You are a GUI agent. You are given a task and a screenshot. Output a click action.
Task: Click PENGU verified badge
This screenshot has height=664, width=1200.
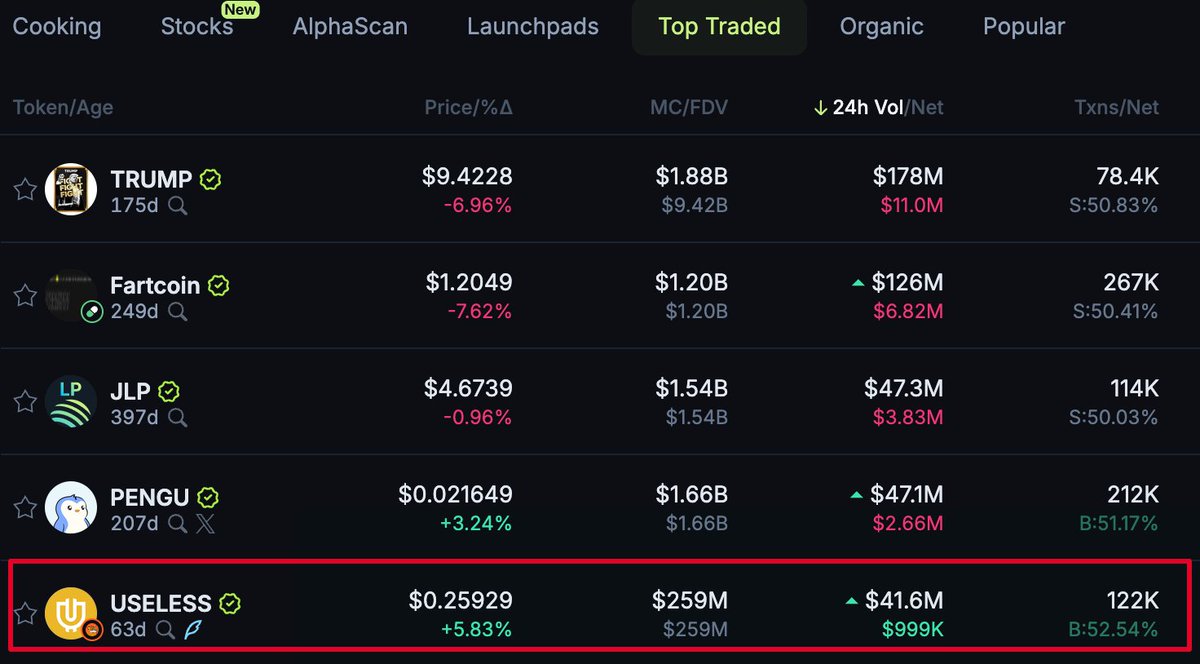tap(208, 498)
